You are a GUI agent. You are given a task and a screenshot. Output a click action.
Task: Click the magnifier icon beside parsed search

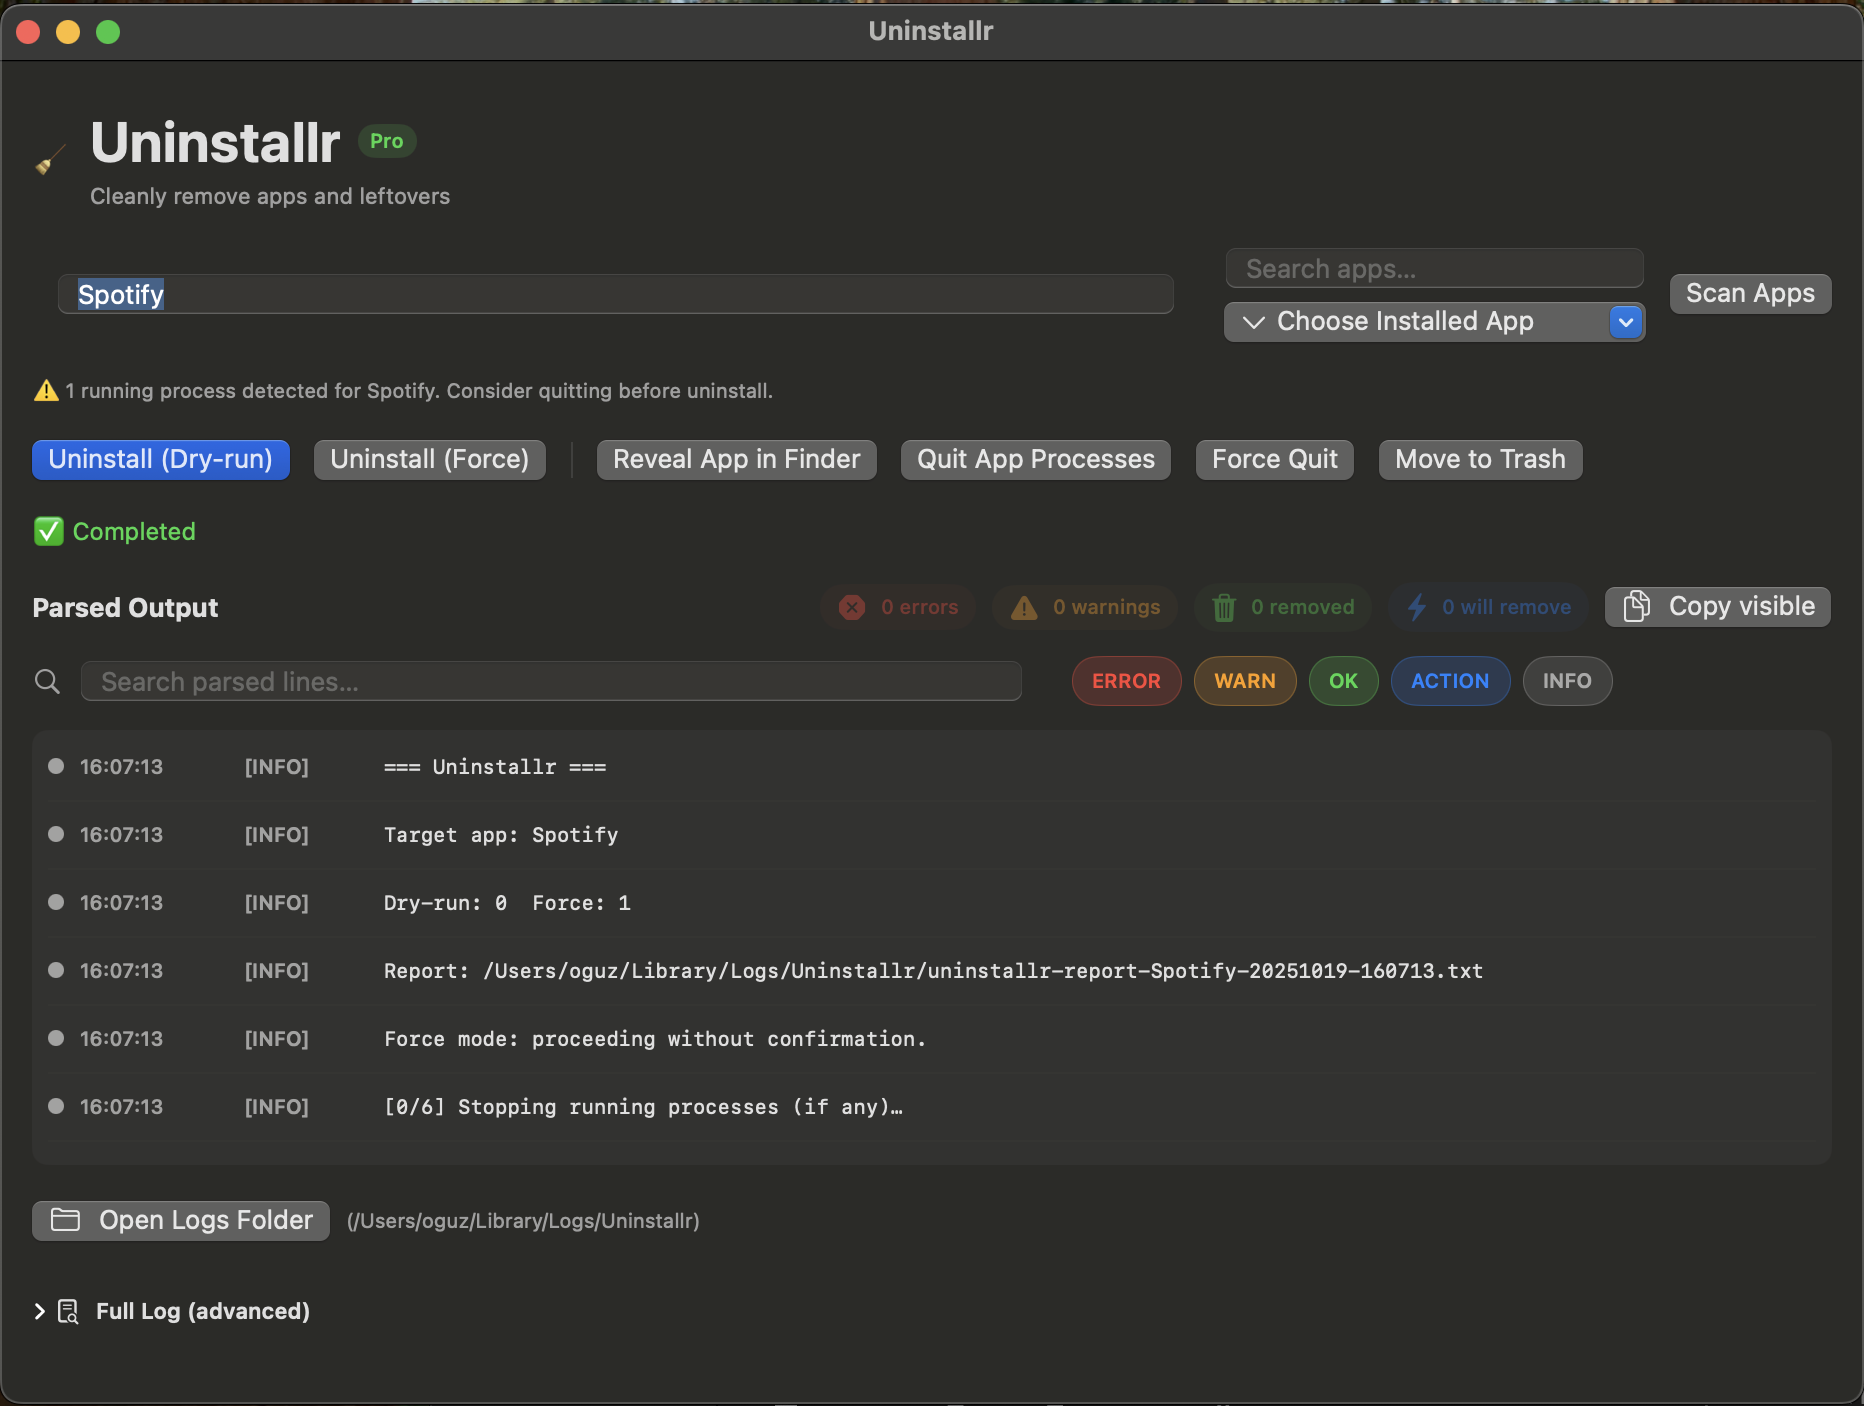pyautogui.click(x=47, y=682)
